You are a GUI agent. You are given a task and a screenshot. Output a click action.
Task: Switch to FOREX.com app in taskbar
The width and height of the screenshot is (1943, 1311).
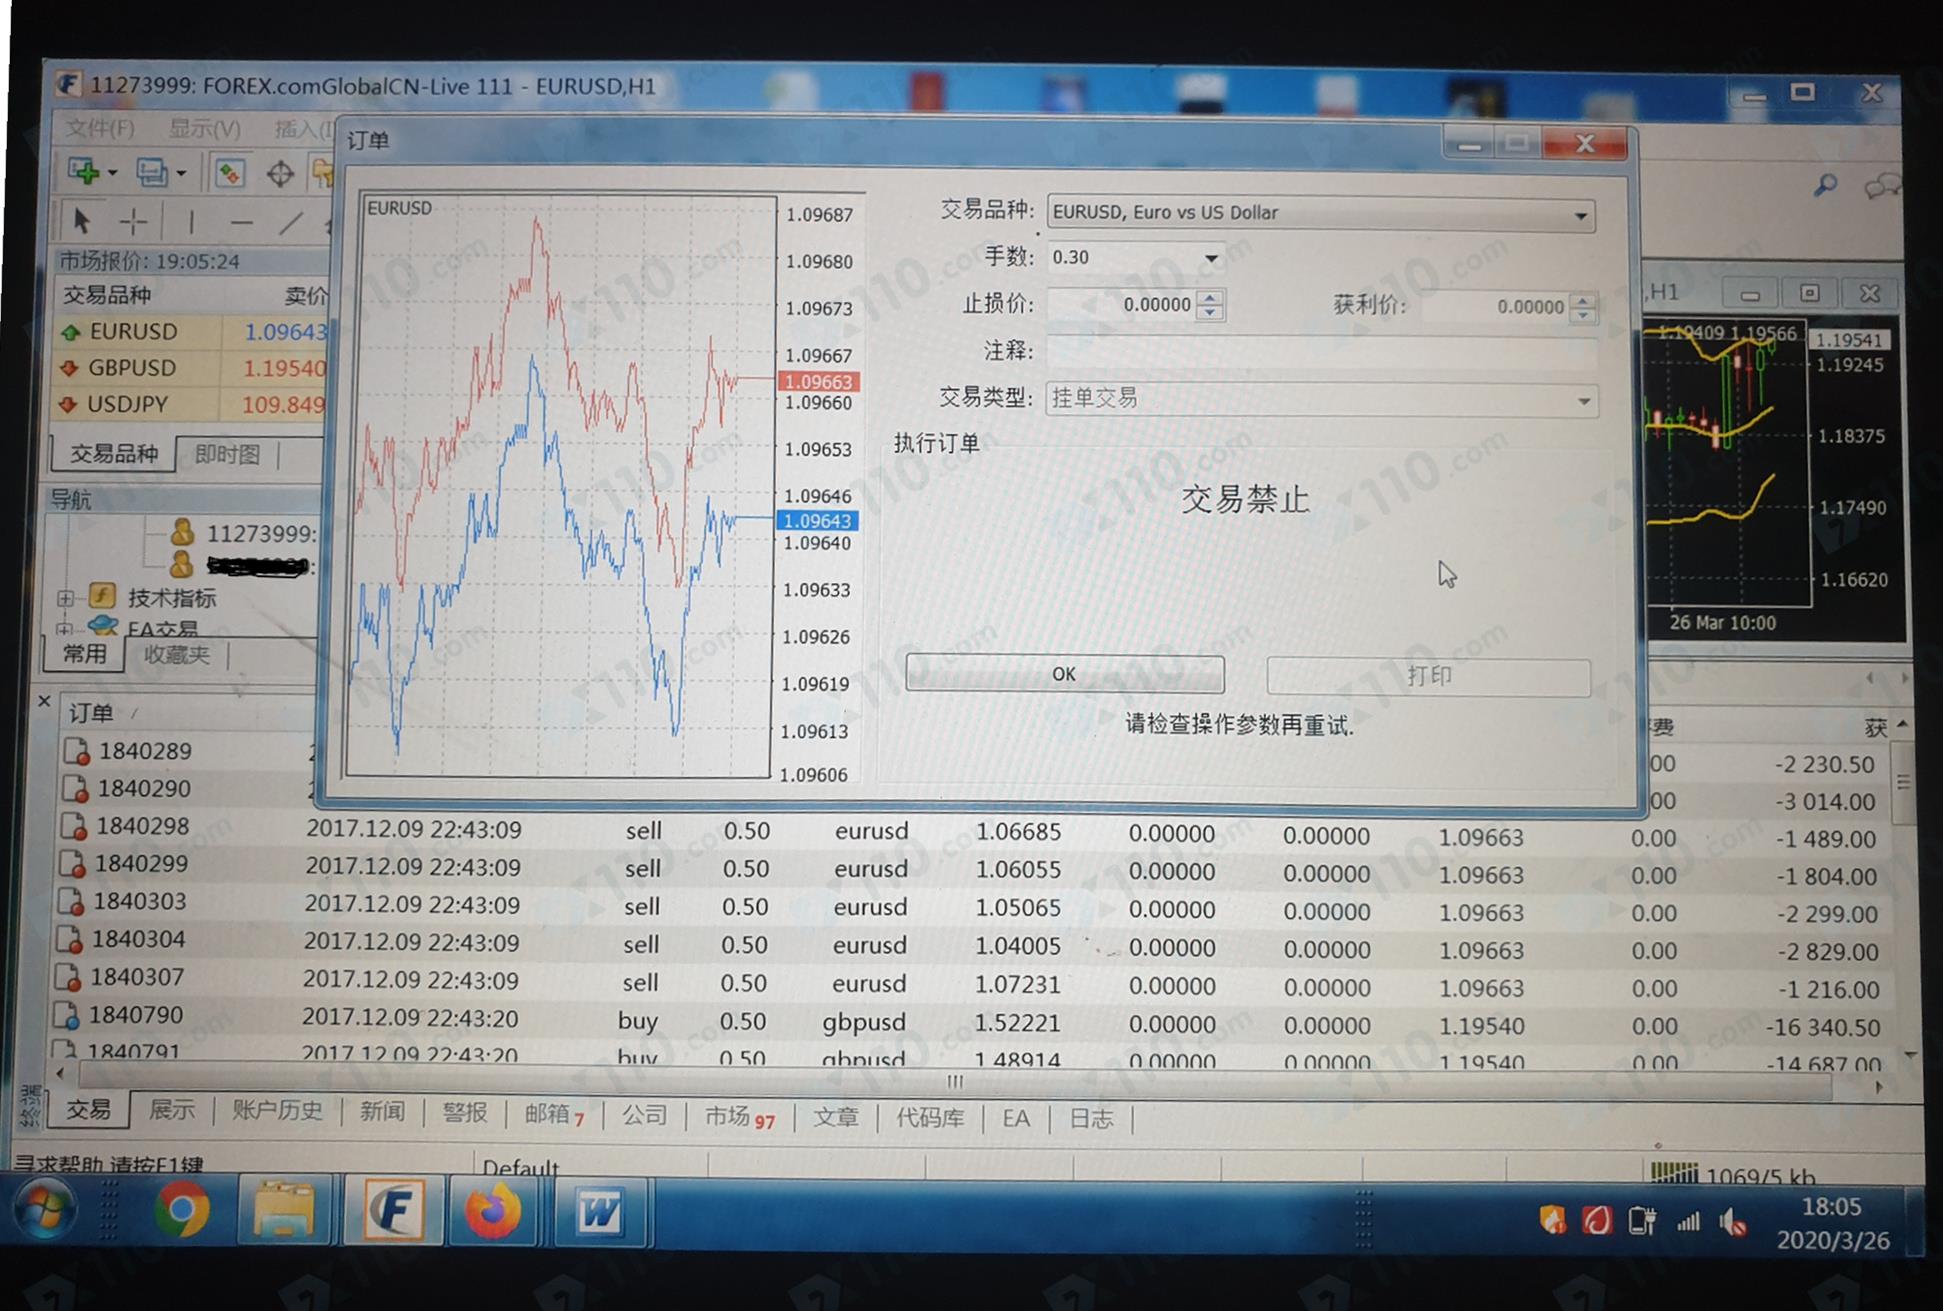pyautogui.click(x=392, y=1212)
